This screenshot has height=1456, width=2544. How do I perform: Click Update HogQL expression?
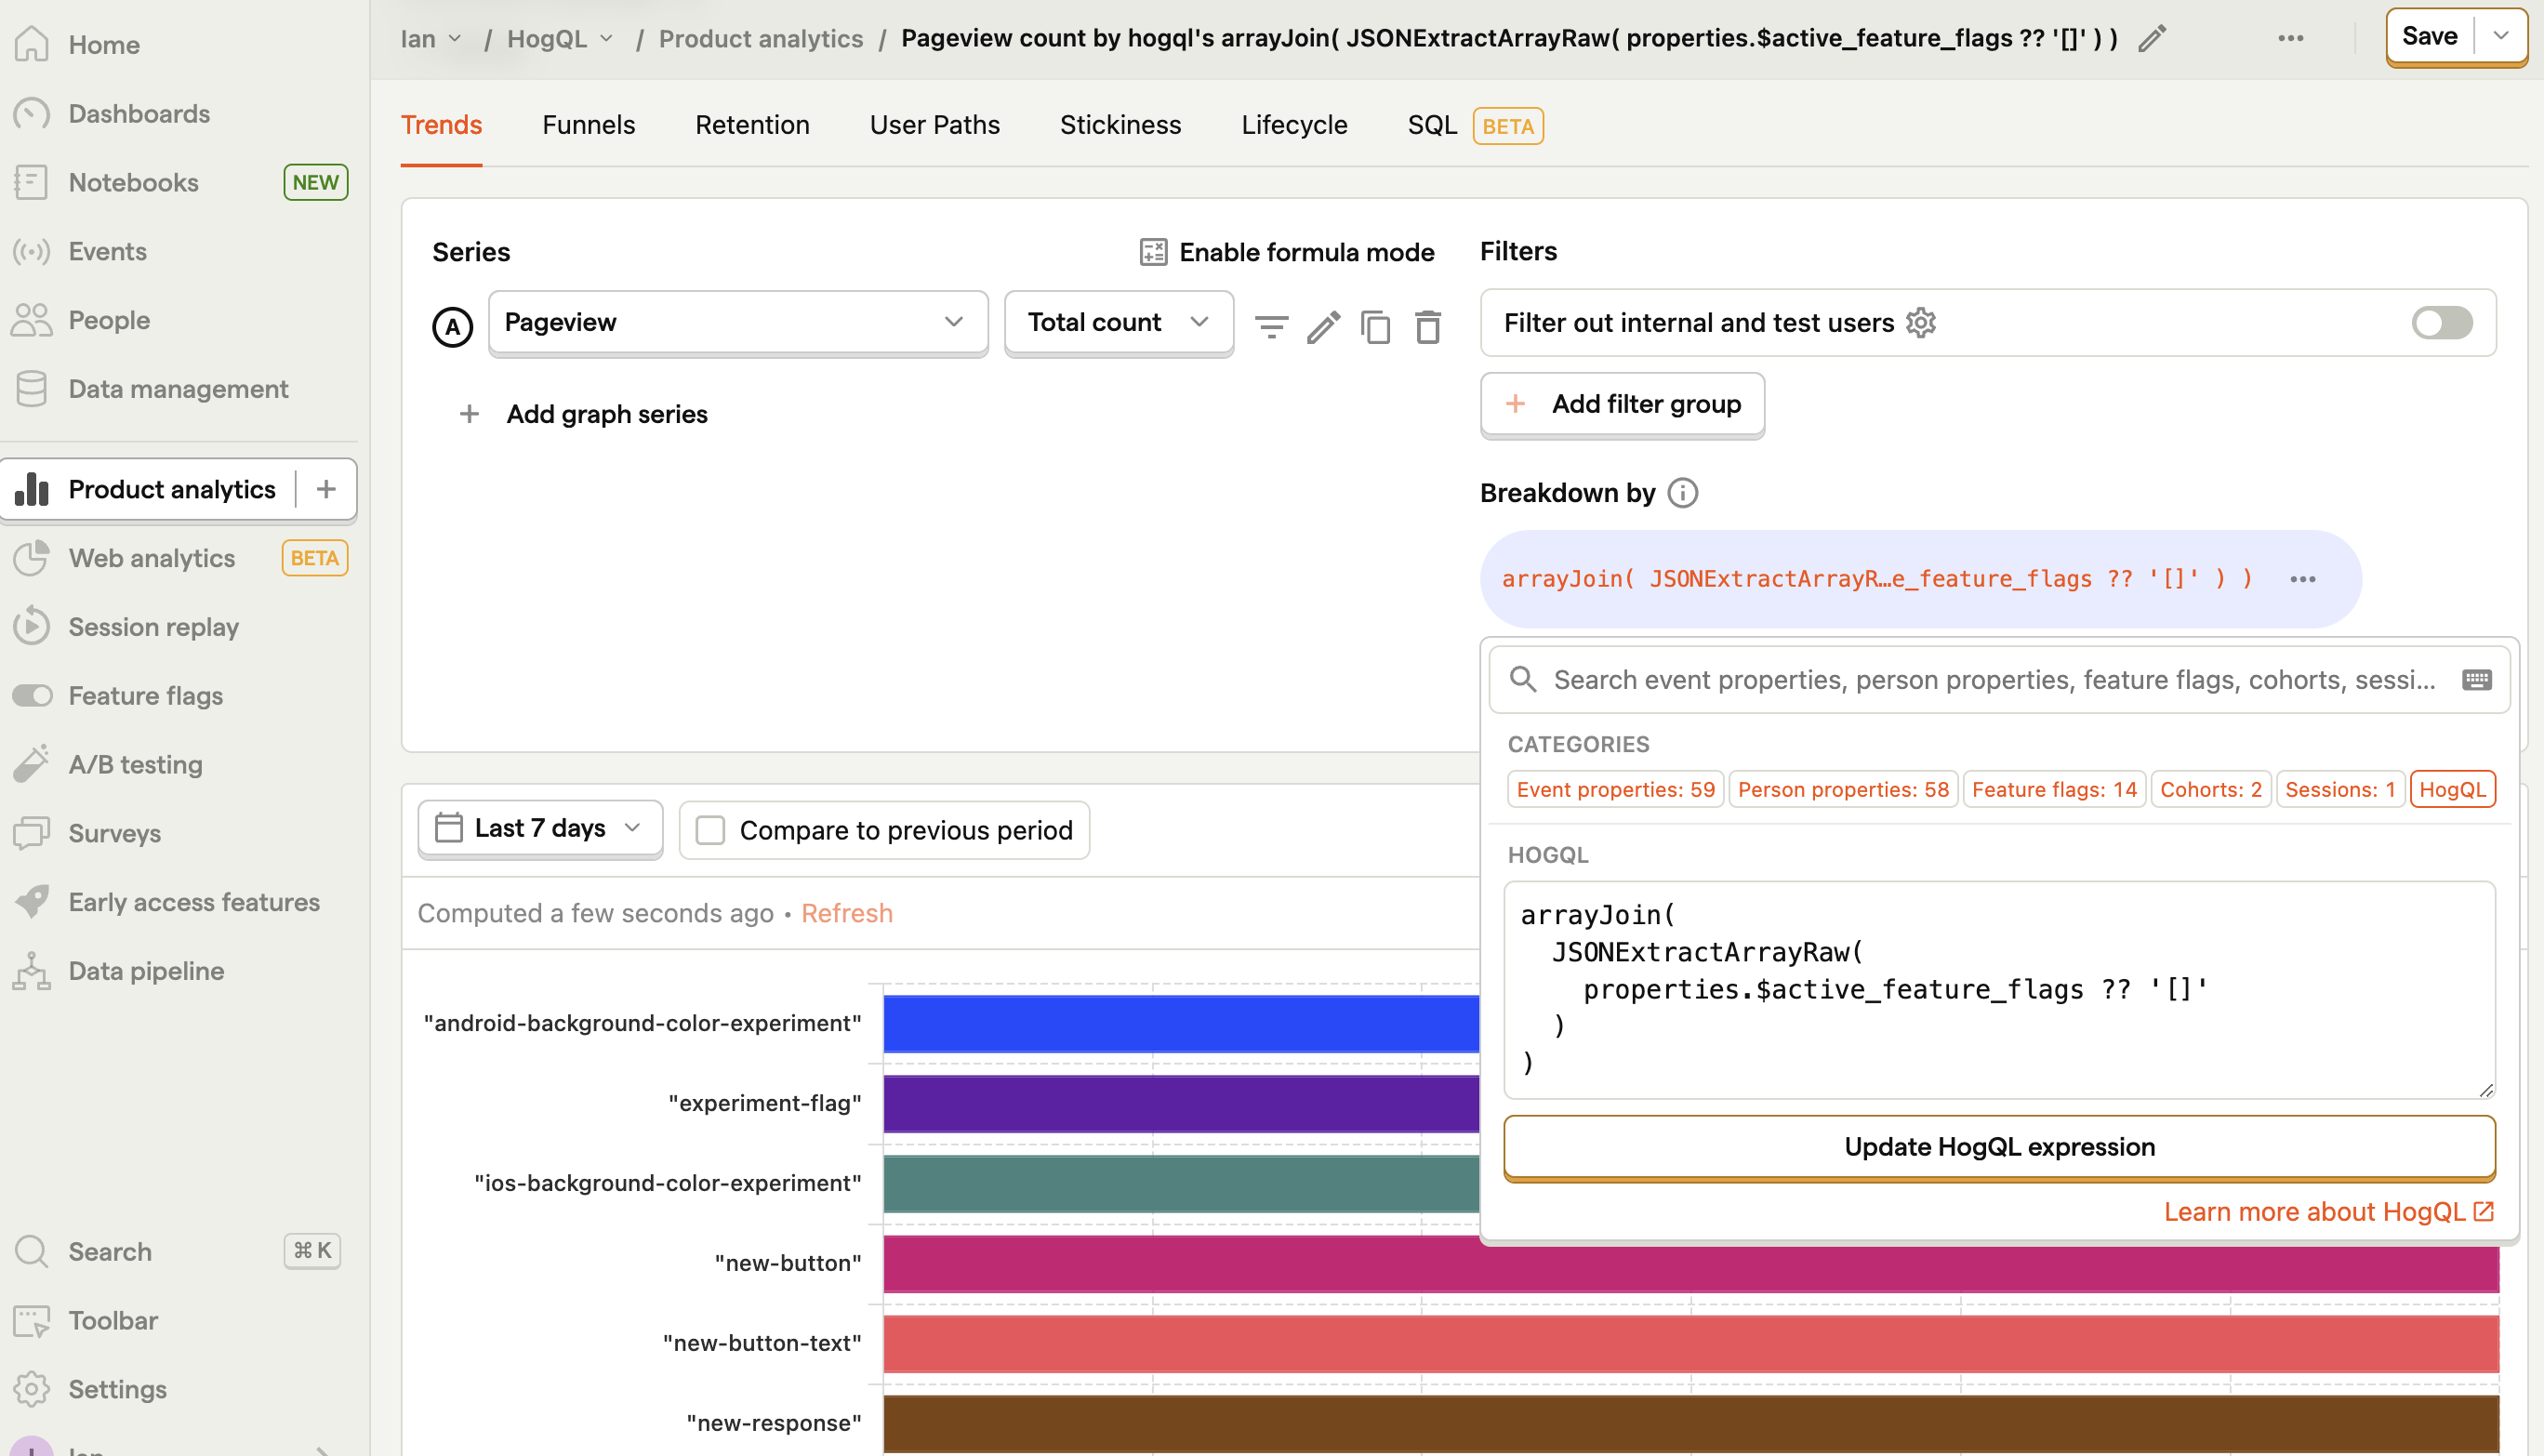[x=1999, y=1146]
